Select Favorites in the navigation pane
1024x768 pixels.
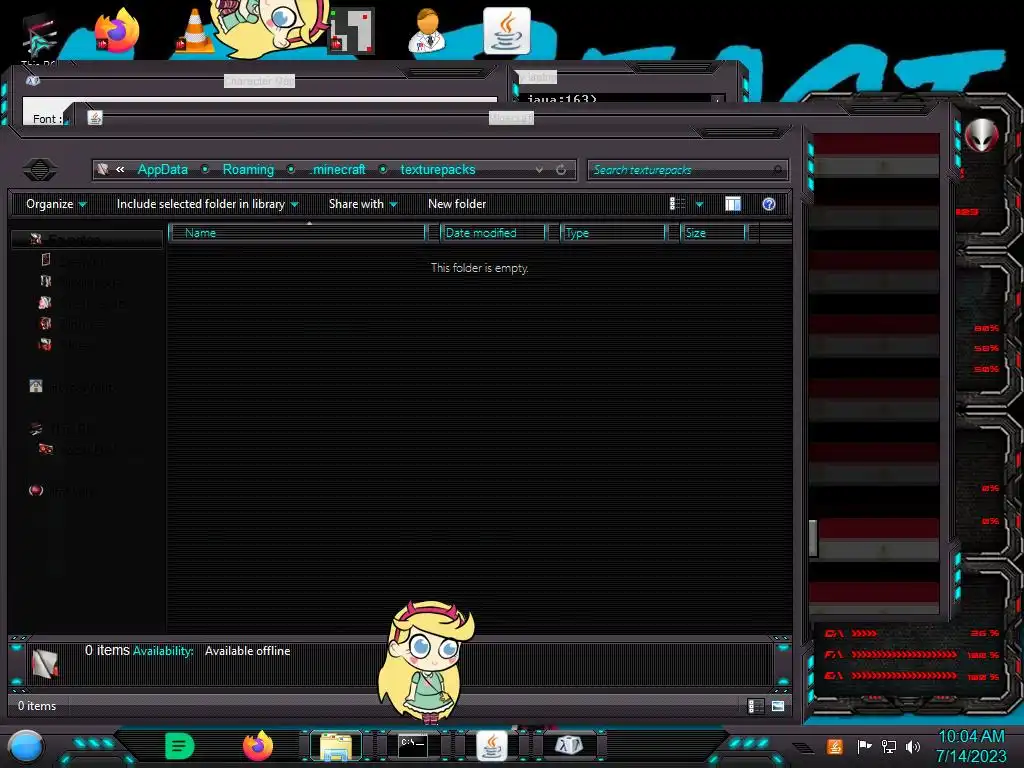[86, 239]
